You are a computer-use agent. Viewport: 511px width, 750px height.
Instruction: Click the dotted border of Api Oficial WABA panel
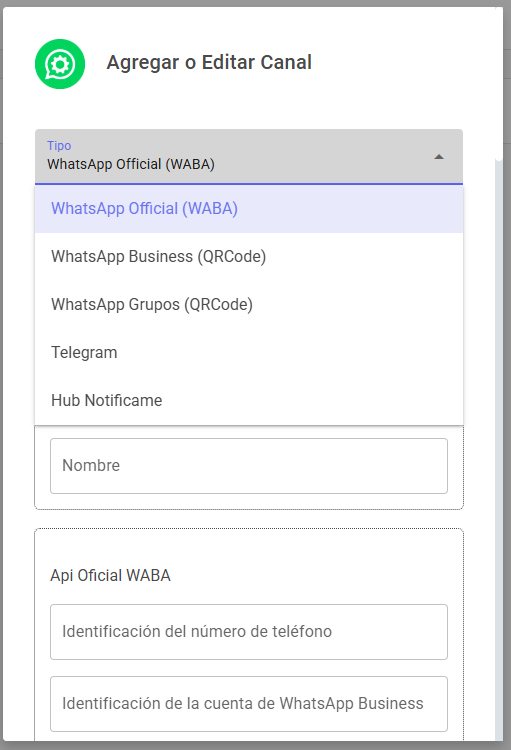(x=249, y=529)
